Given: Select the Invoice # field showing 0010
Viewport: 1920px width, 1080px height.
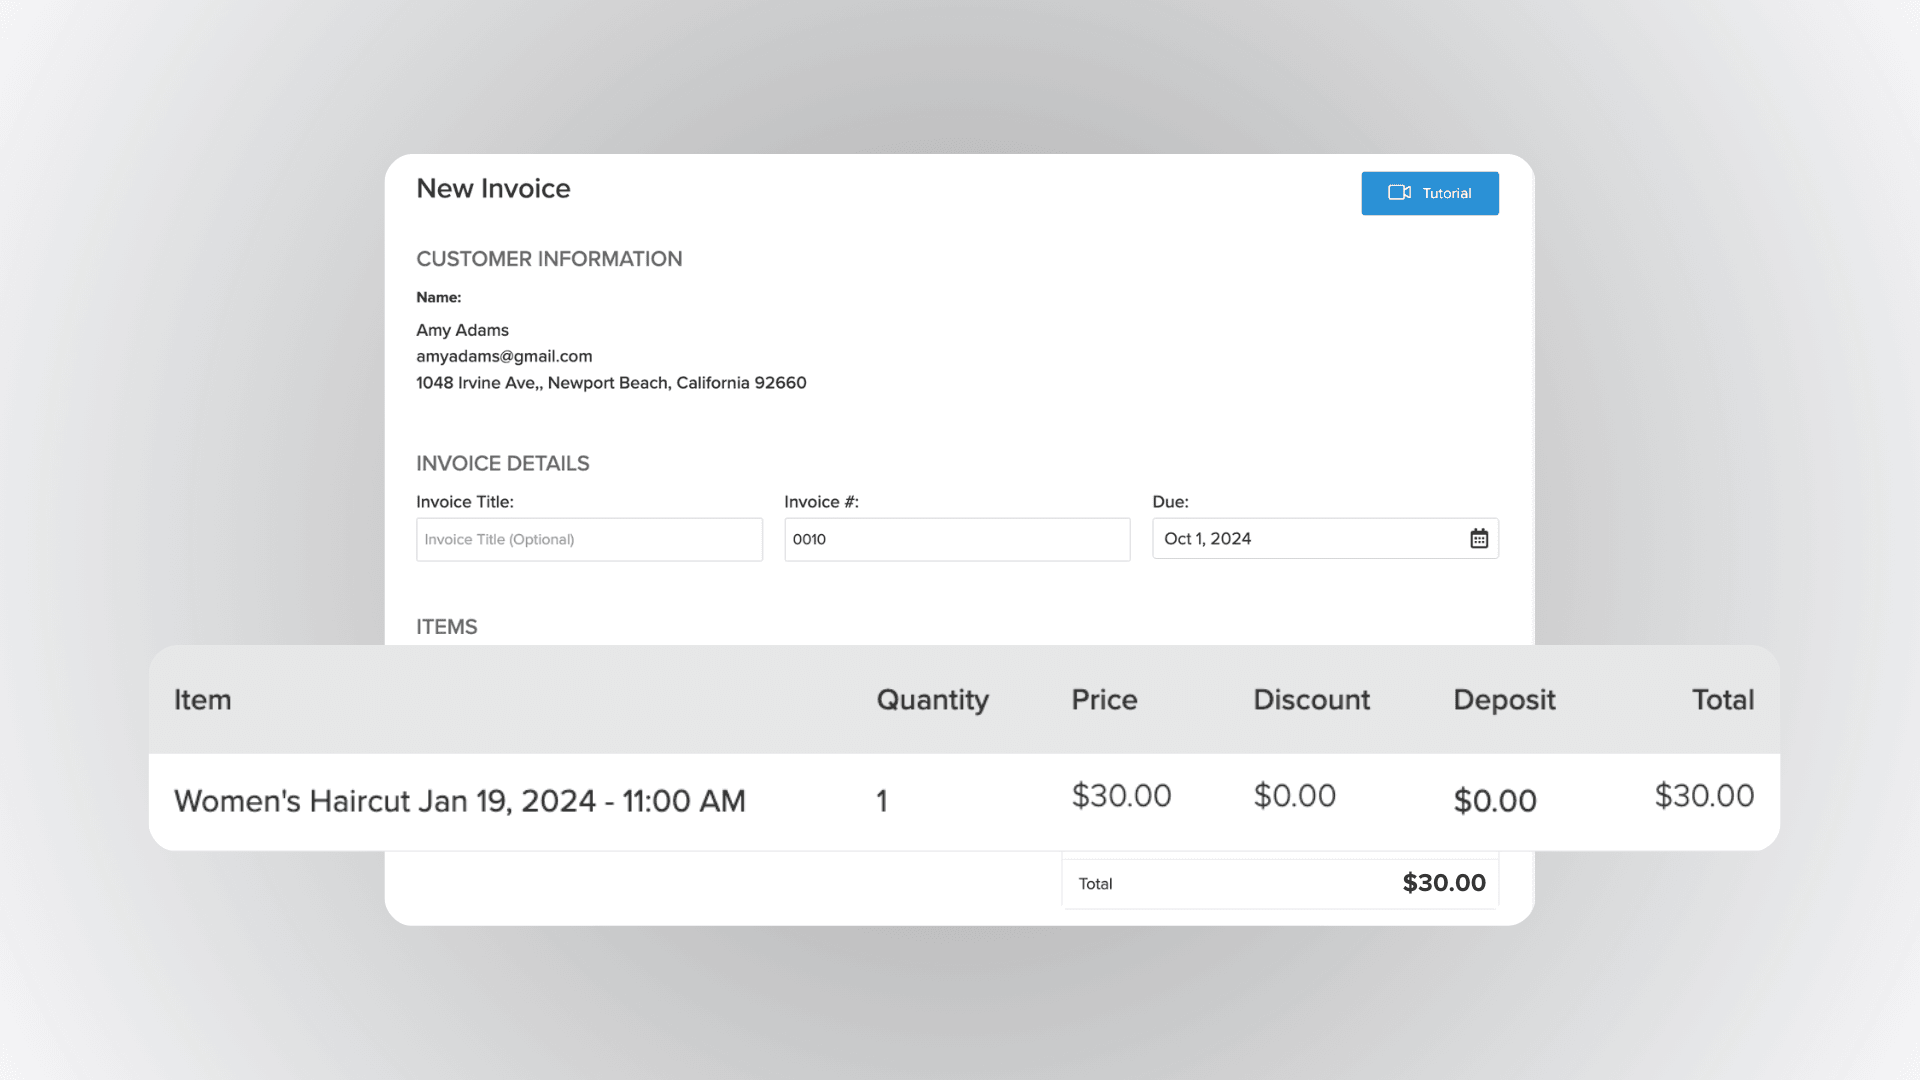Looking at the screenshot, I should coord(956,539).
